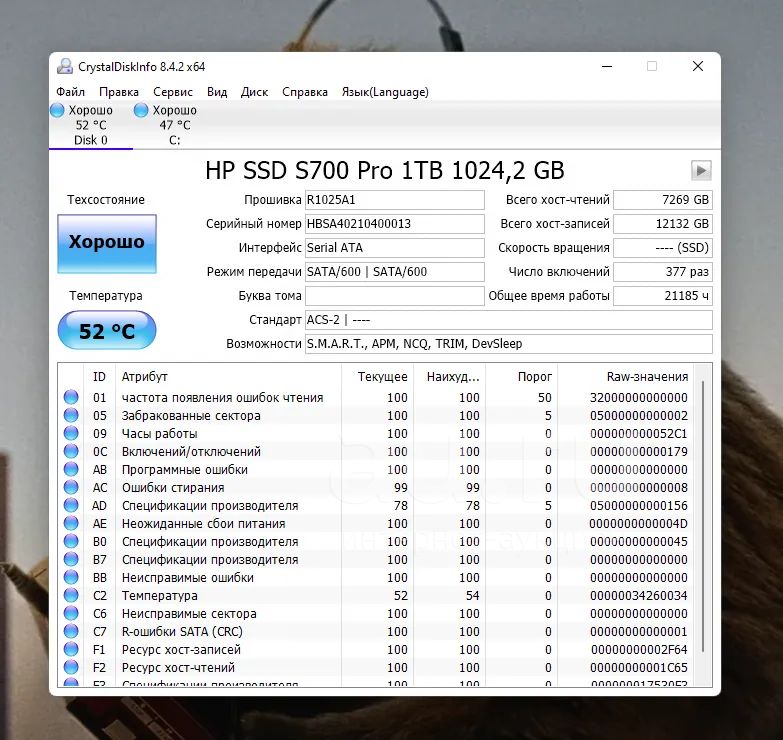The width and height of the screenshot is (783, 740).
Task: Click status icon of attribute 01 row
Action: click(x=71, y=397)
